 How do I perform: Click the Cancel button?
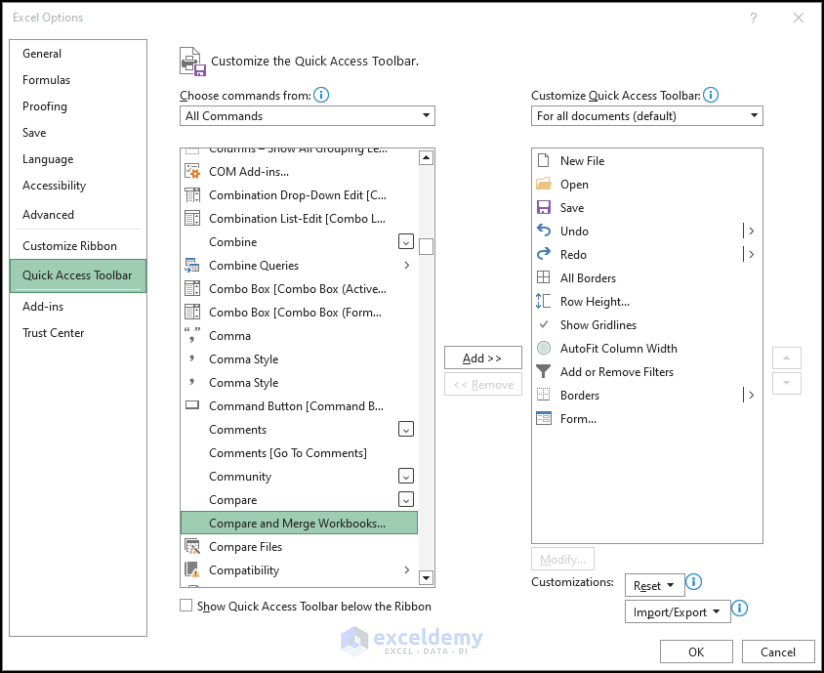(x=778, y=652)
